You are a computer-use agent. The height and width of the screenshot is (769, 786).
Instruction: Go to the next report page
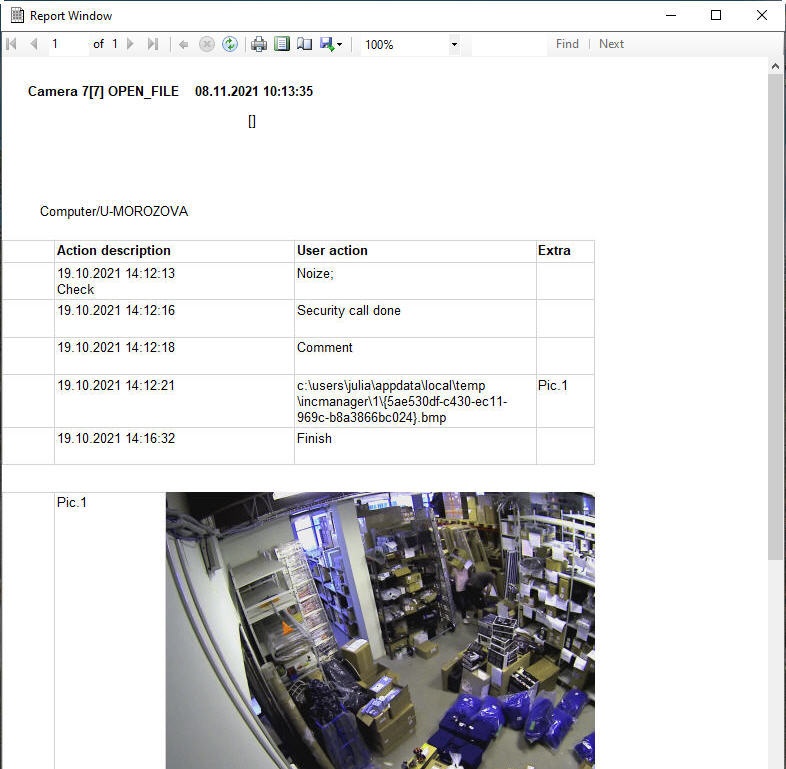131,44
